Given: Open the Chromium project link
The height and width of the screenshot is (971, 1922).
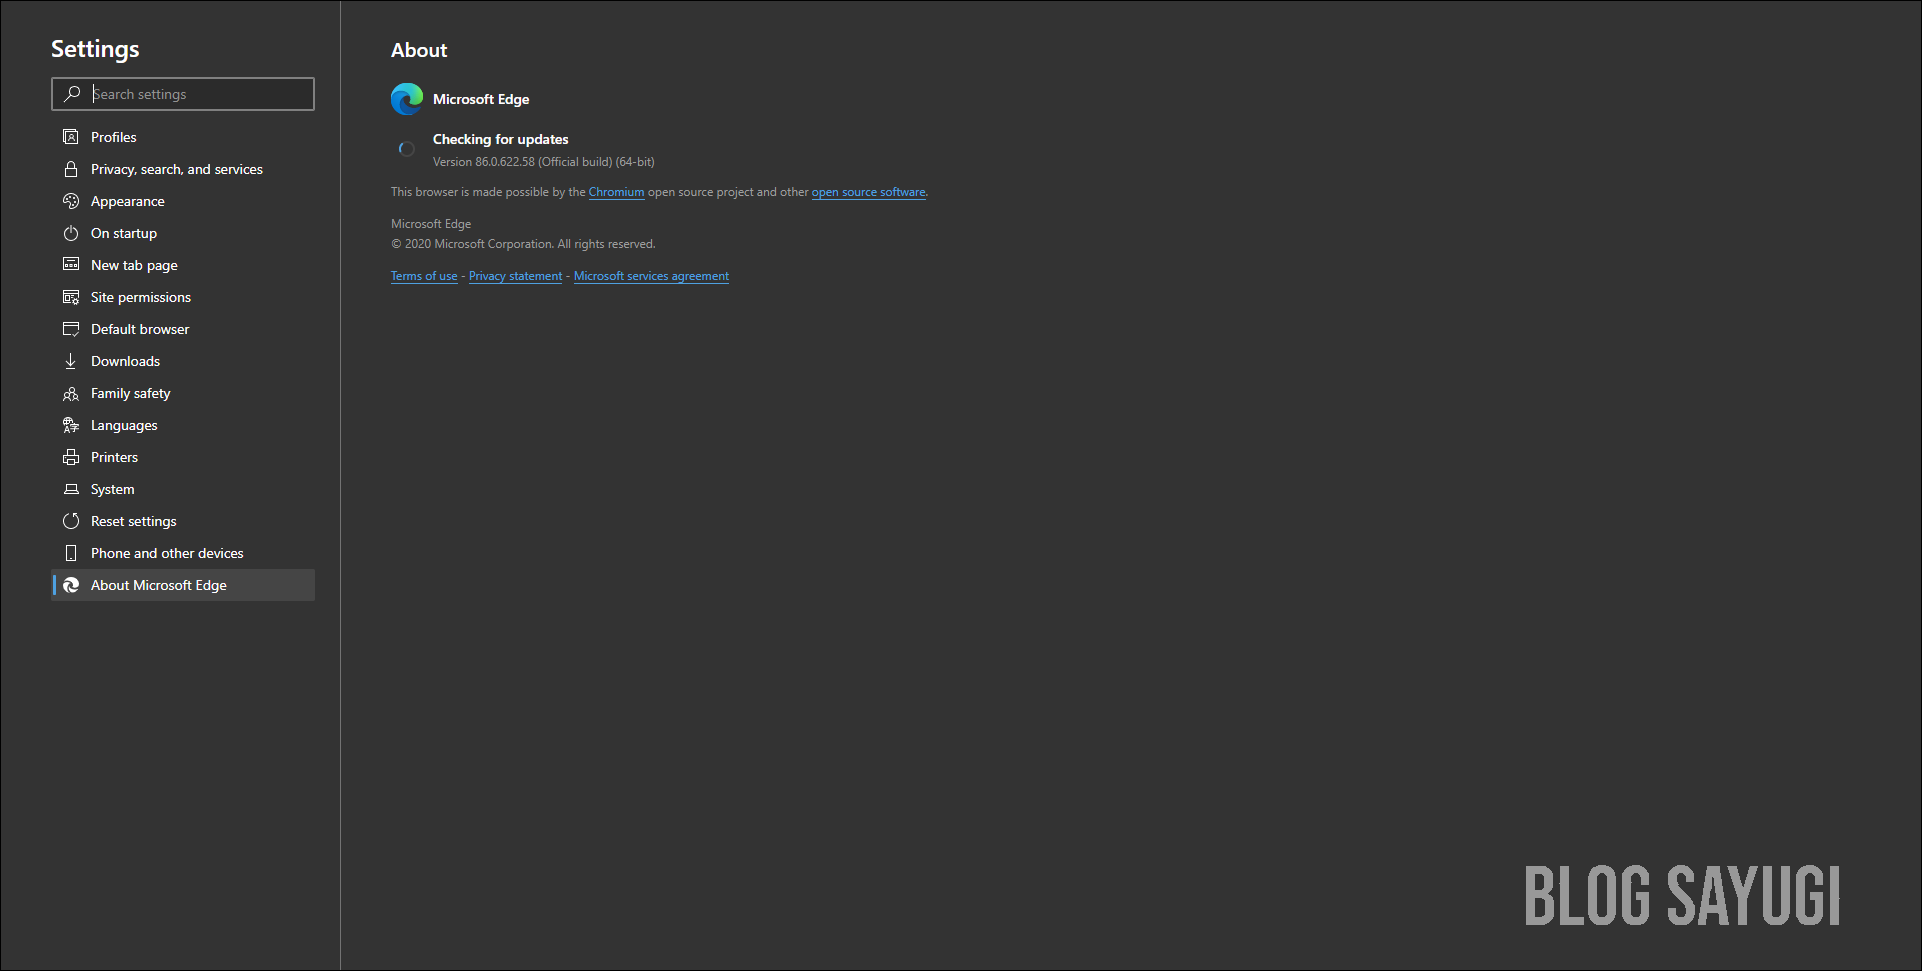Looking at the screenshot, I should 616,192.
